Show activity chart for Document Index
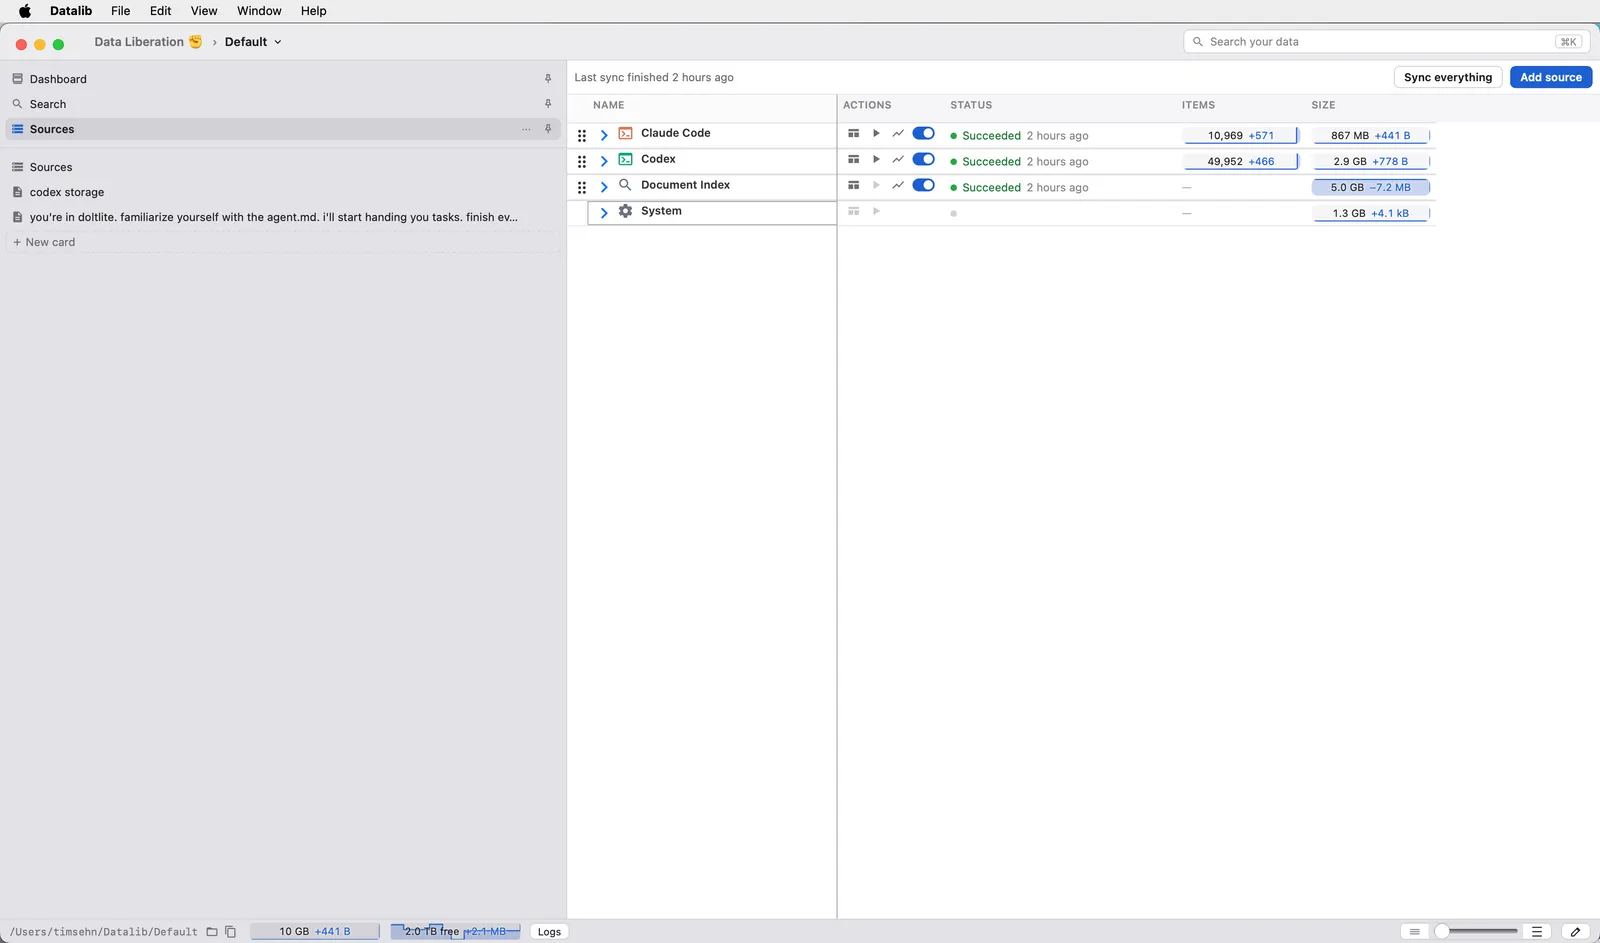The width and height of the screenshot is (1600, 943). click(x=898, y=185)
